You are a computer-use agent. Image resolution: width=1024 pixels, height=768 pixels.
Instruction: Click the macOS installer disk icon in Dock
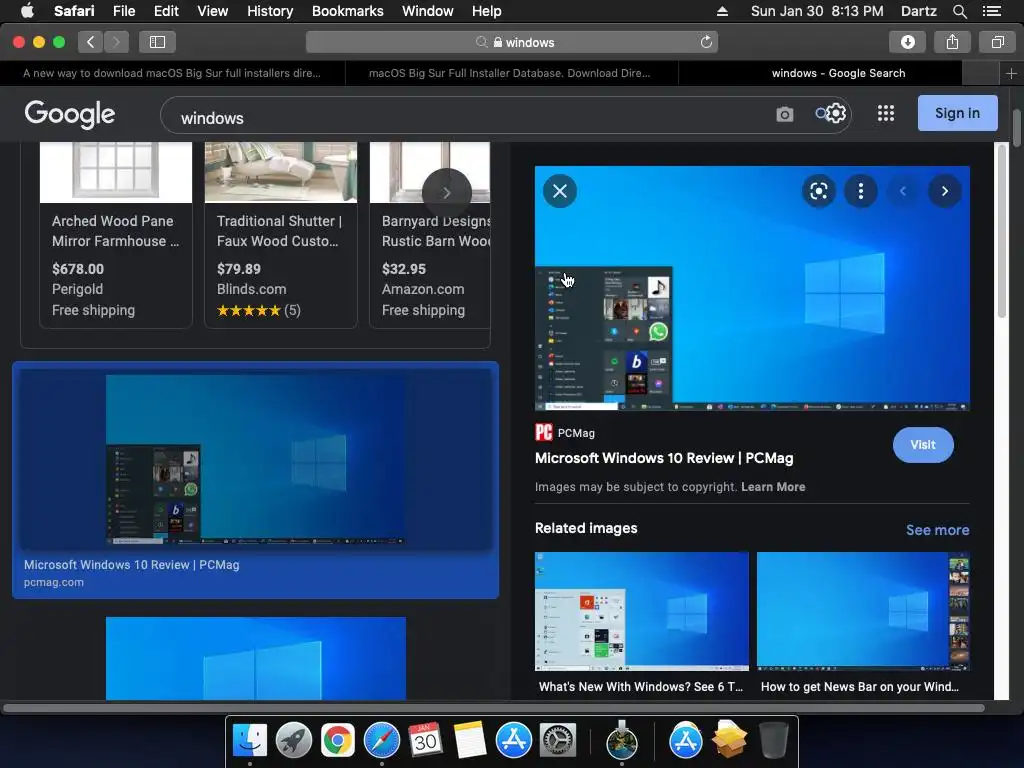(x=622, y=740)
